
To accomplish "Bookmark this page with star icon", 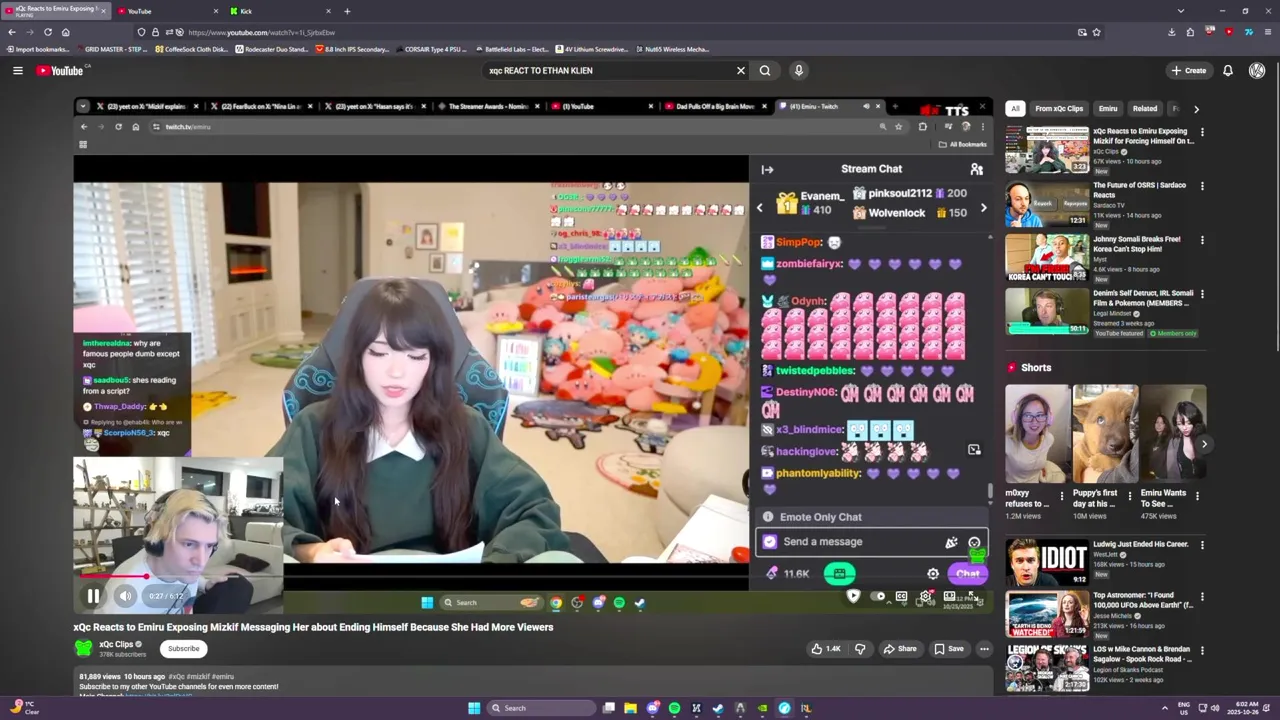I will 1096,32.
